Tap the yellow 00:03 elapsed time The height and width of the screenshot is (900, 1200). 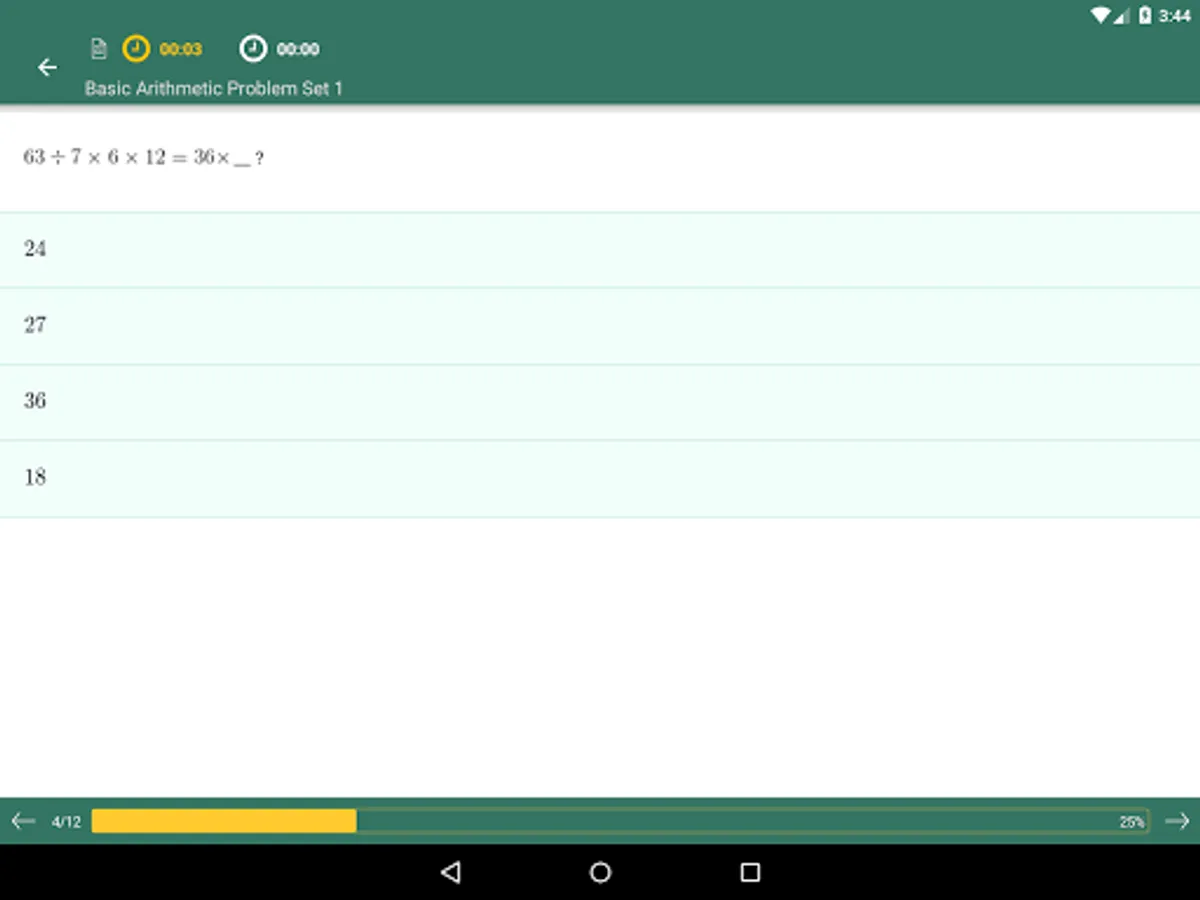coord(181,49)
